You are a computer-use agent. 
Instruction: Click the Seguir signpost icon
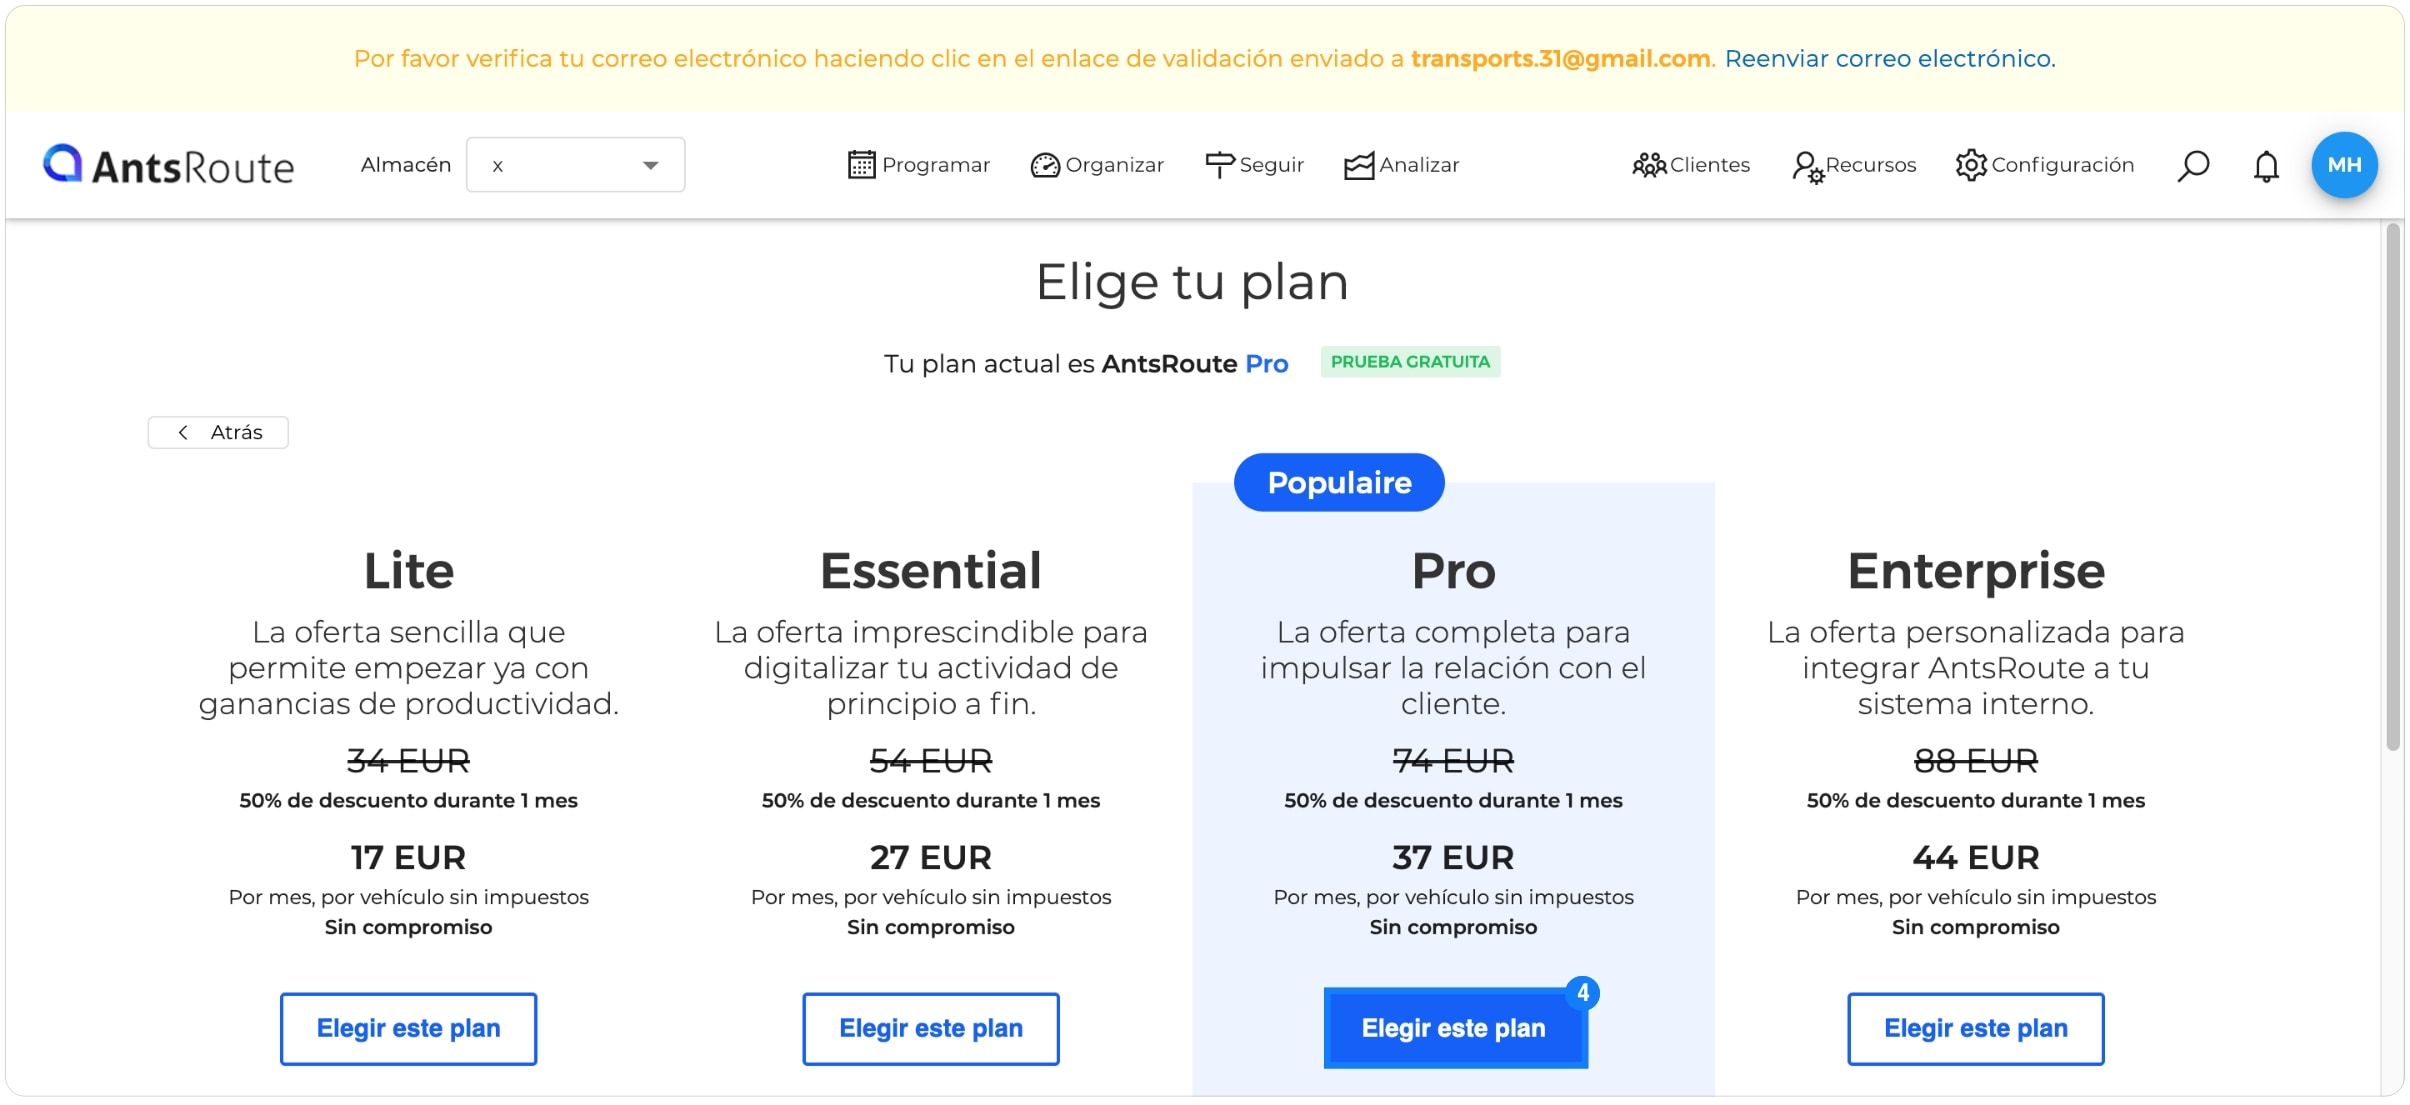click(1220, 165)
